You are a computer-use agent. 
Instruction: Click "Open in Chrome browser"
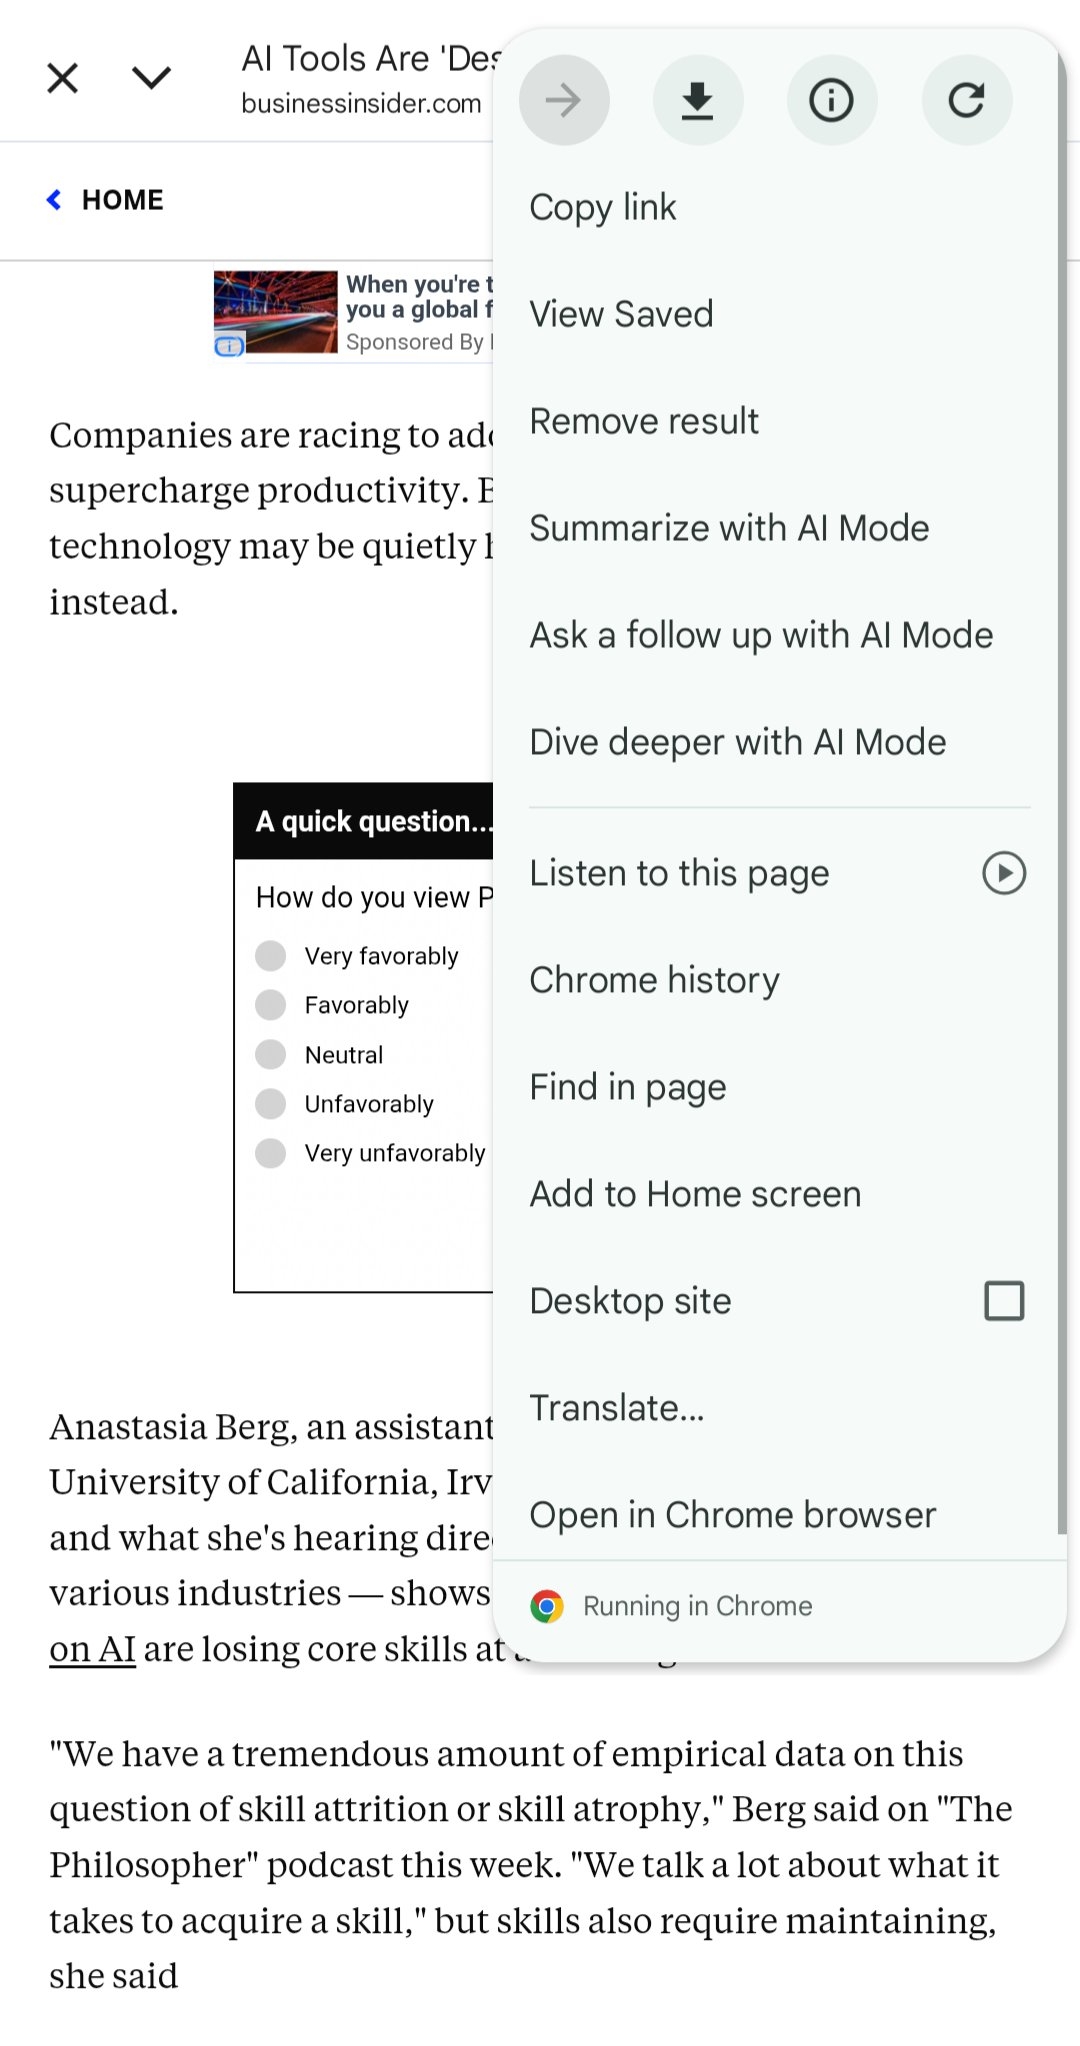click(x=732, y=1514)
